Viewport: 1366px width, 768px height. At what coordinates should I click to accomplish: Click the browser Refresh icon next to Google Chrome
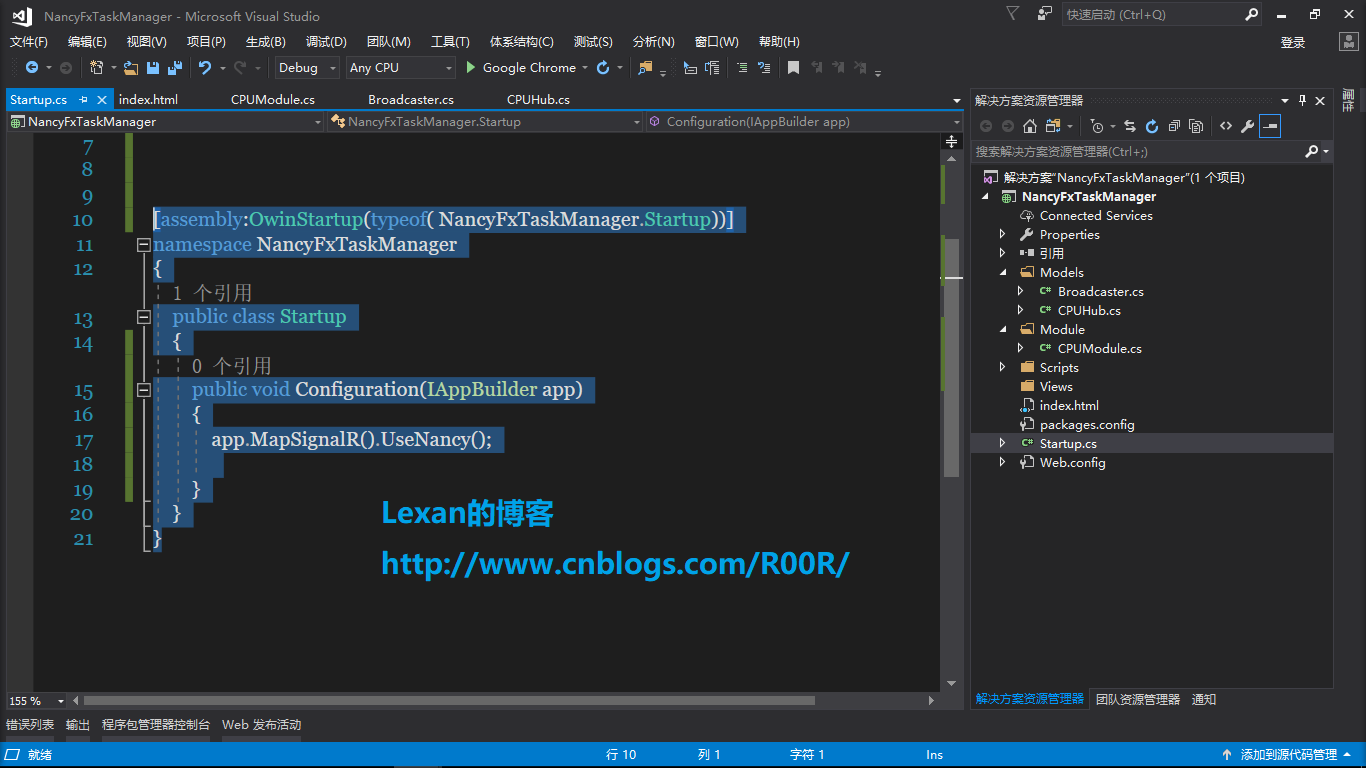603,68
